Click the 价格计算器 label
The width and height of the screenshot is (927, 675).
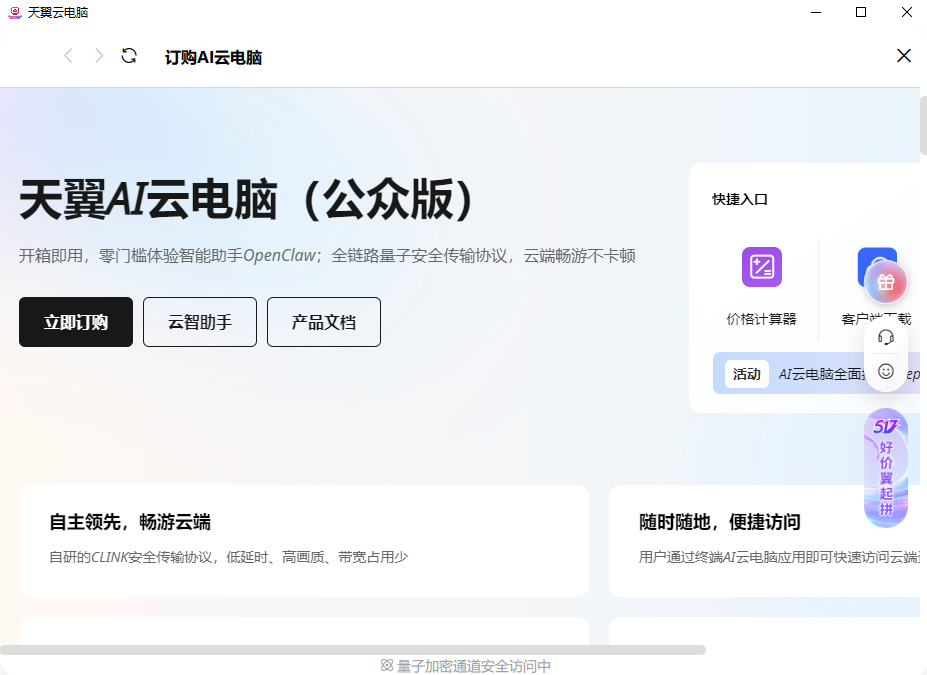pyautogui.click(x=761, y=319)
